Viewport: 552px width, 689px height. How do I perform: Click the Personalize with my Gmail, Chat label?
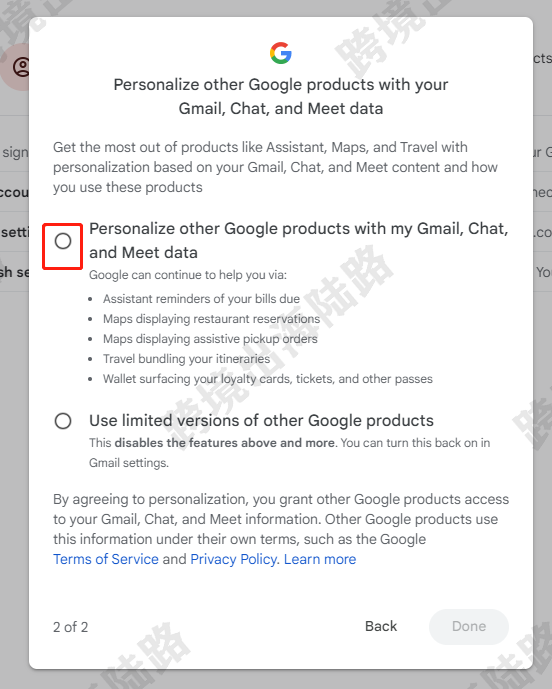coord(299,240)
